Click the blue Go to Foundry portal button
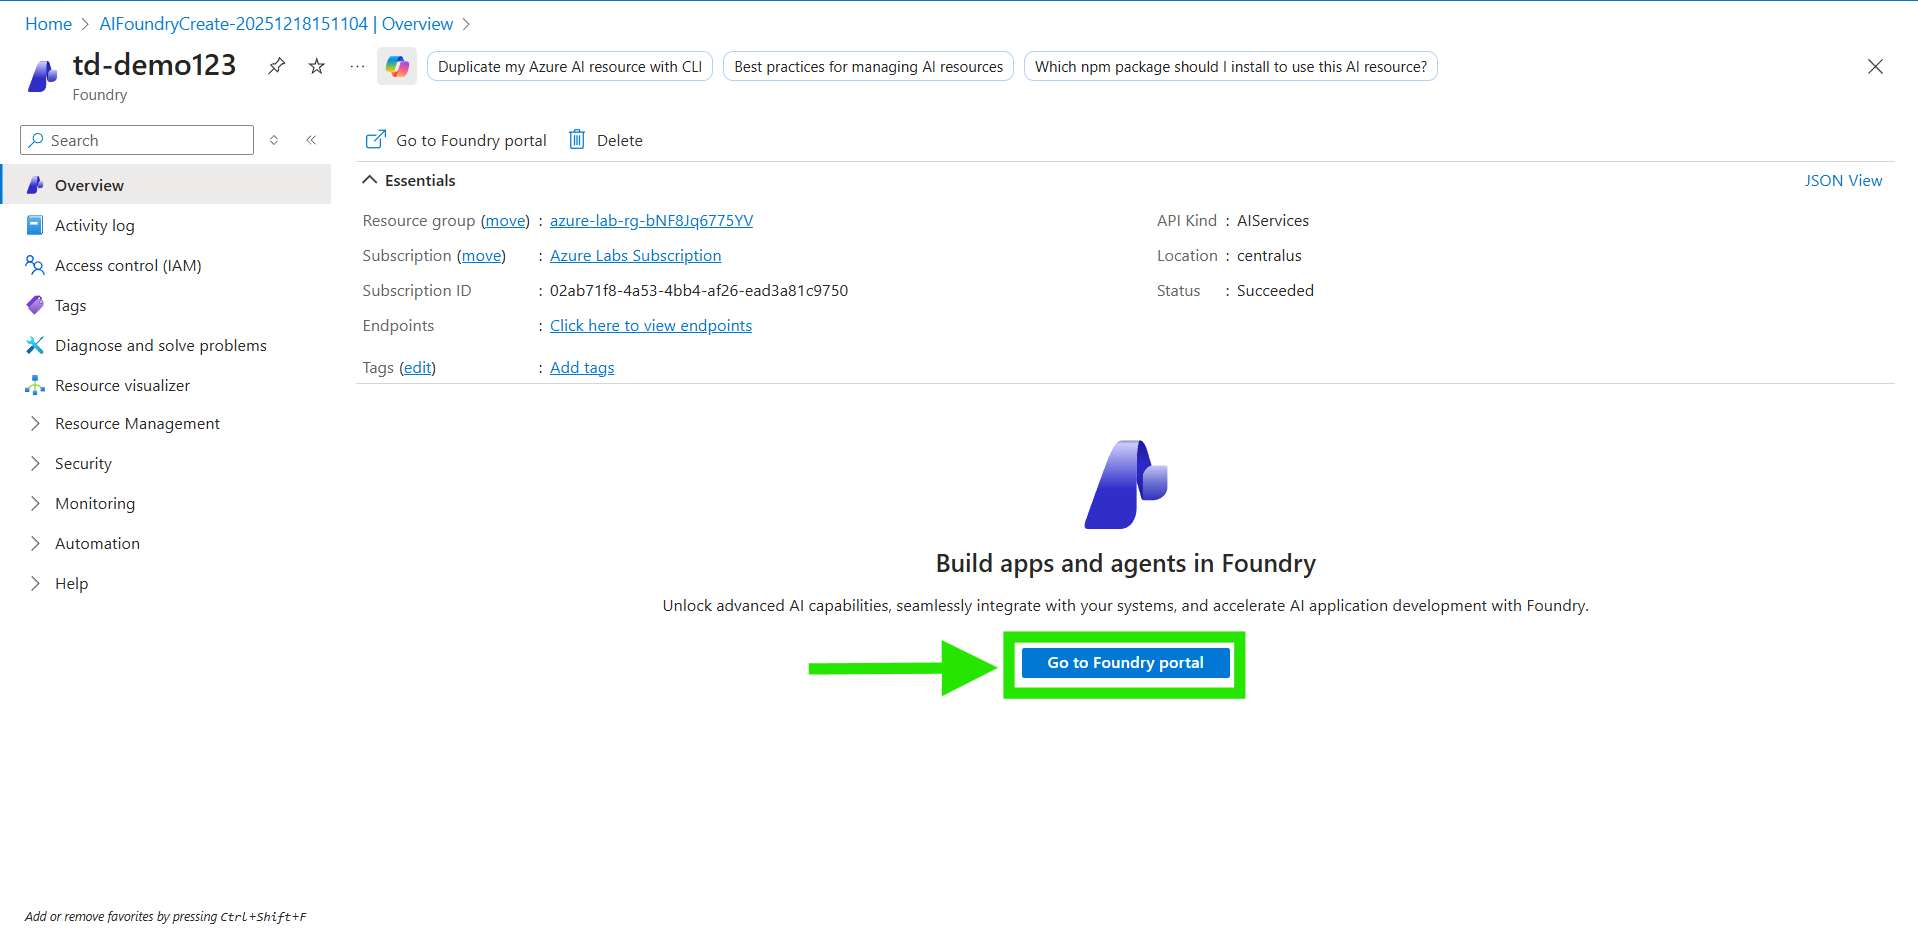Screen dimensions: 1918x928 (x=1125, y=663)
